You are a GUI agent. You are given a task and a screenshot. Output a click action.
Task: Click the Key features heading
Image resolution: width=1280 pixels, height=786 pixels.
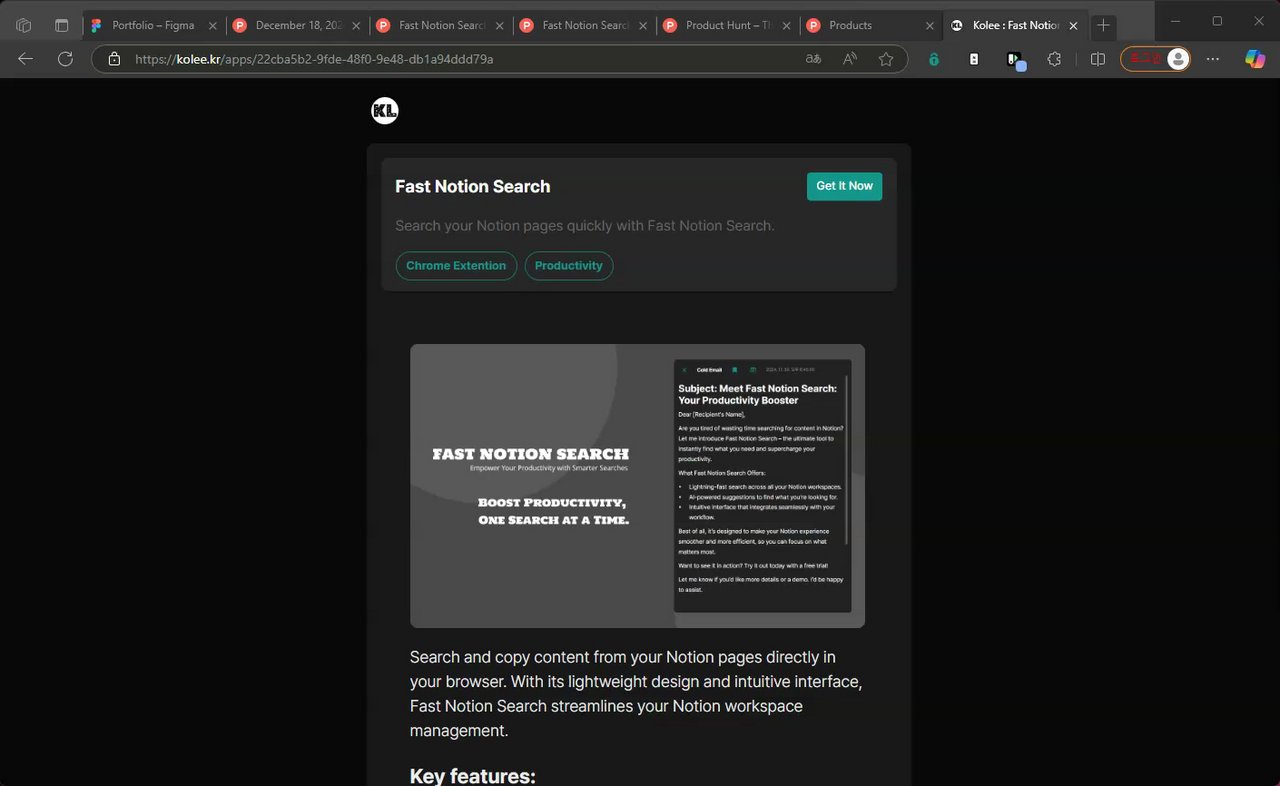tap(473, 775)
